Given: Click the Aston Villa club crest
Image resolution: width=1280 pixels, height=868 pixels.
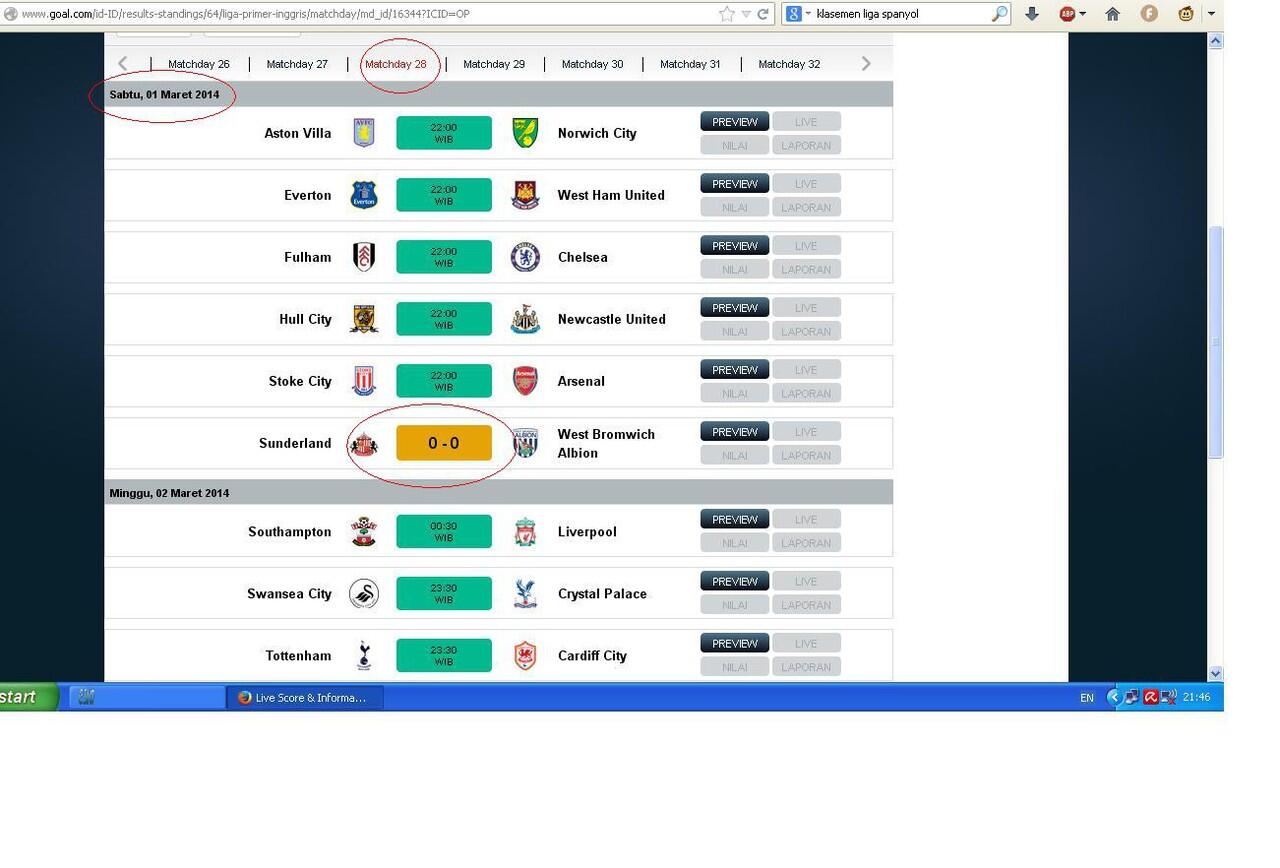Looking at the screenshot, I should 364,133.
